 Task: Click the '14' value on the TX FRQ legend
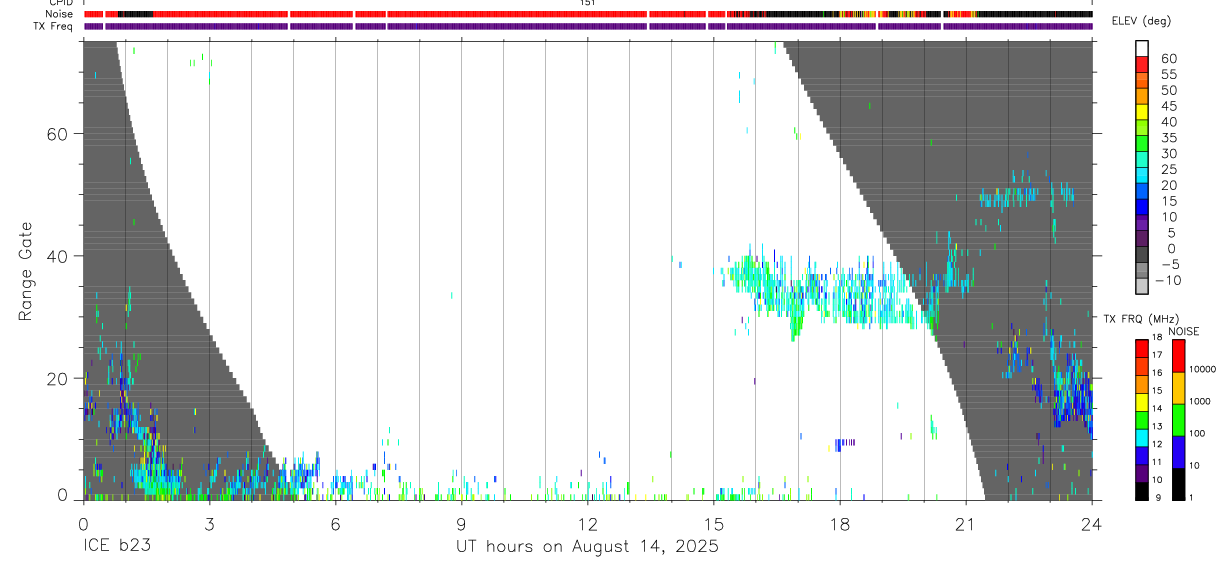[1159, 408]
